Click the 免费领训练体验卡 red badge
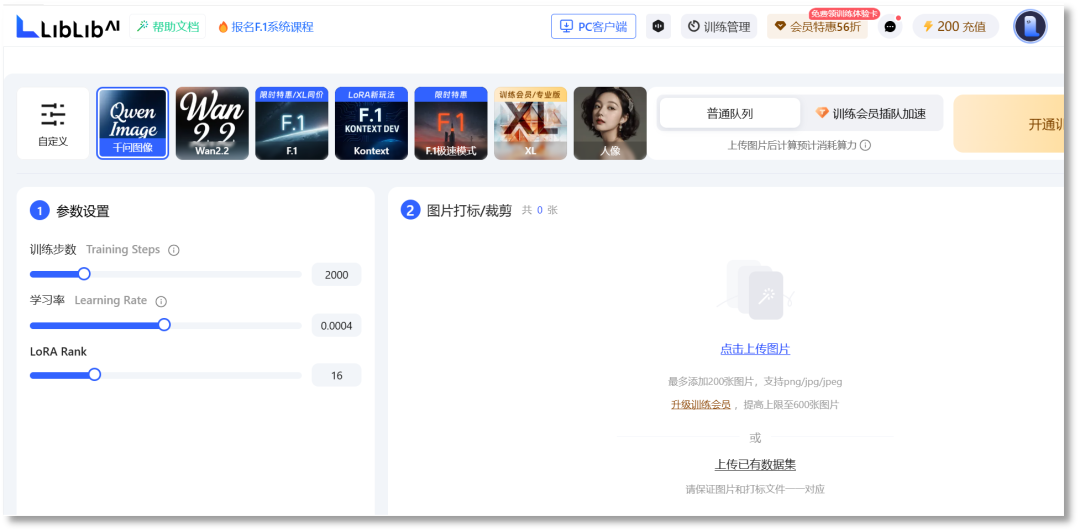 pos(844,13)
